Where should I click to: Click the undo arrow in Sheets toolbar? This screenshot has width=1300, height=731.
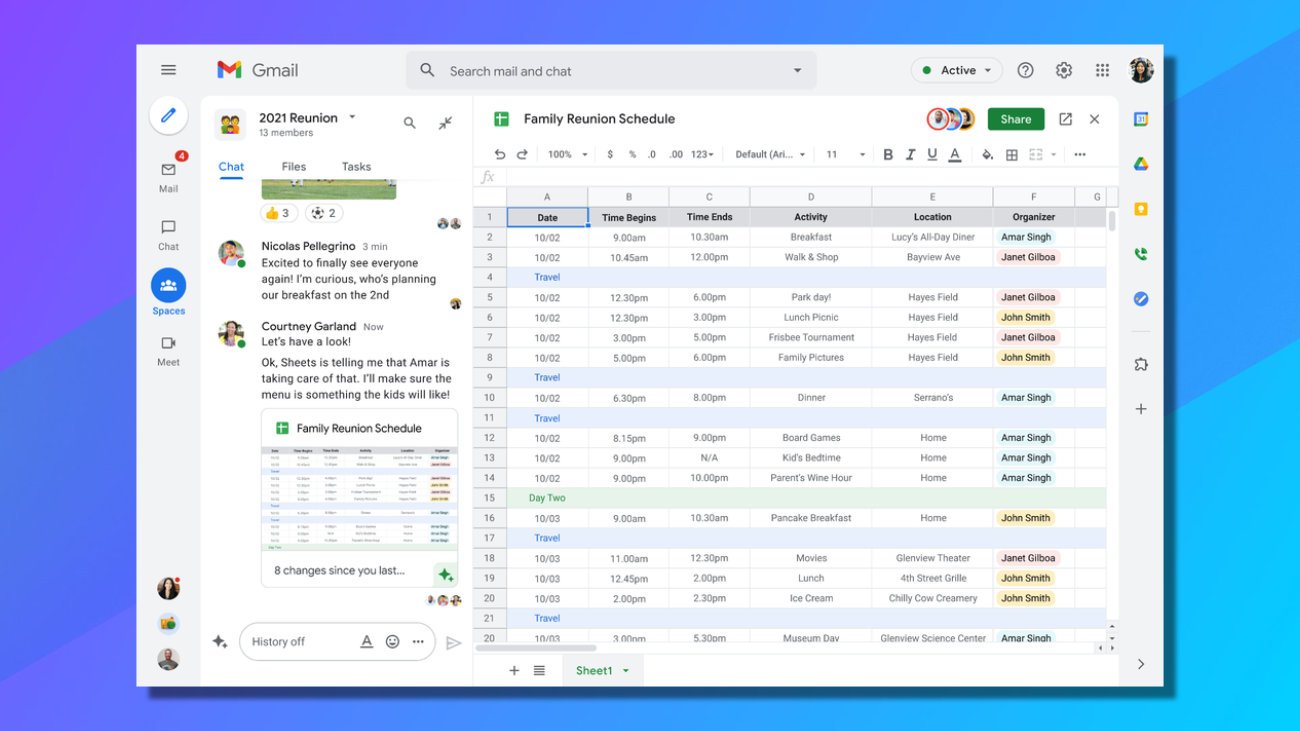[x=500, y=154]
